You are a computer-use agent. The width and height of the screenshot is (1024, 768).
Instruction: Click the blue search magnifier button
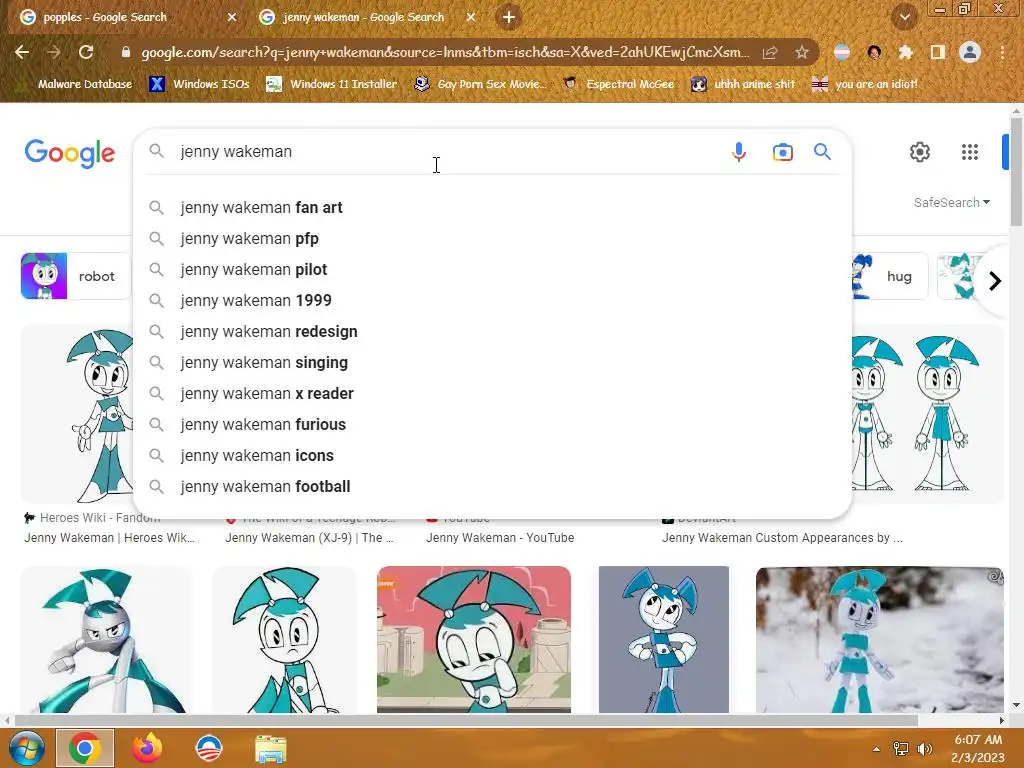point(822,152)
